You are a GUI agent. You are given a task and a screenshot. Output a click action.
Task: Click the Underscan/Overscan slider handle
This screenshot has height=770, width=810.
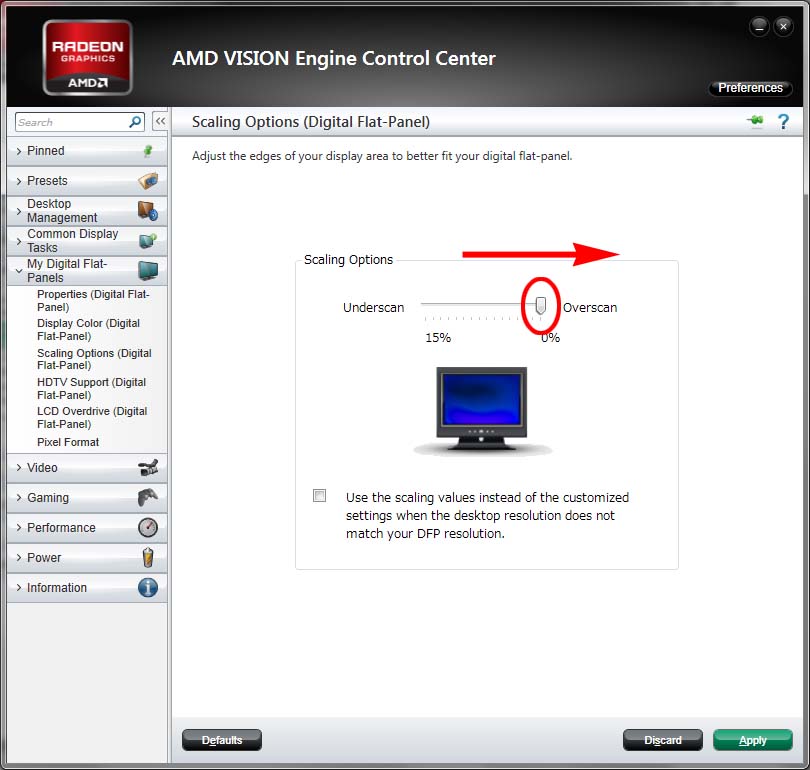tap(541, 306)
